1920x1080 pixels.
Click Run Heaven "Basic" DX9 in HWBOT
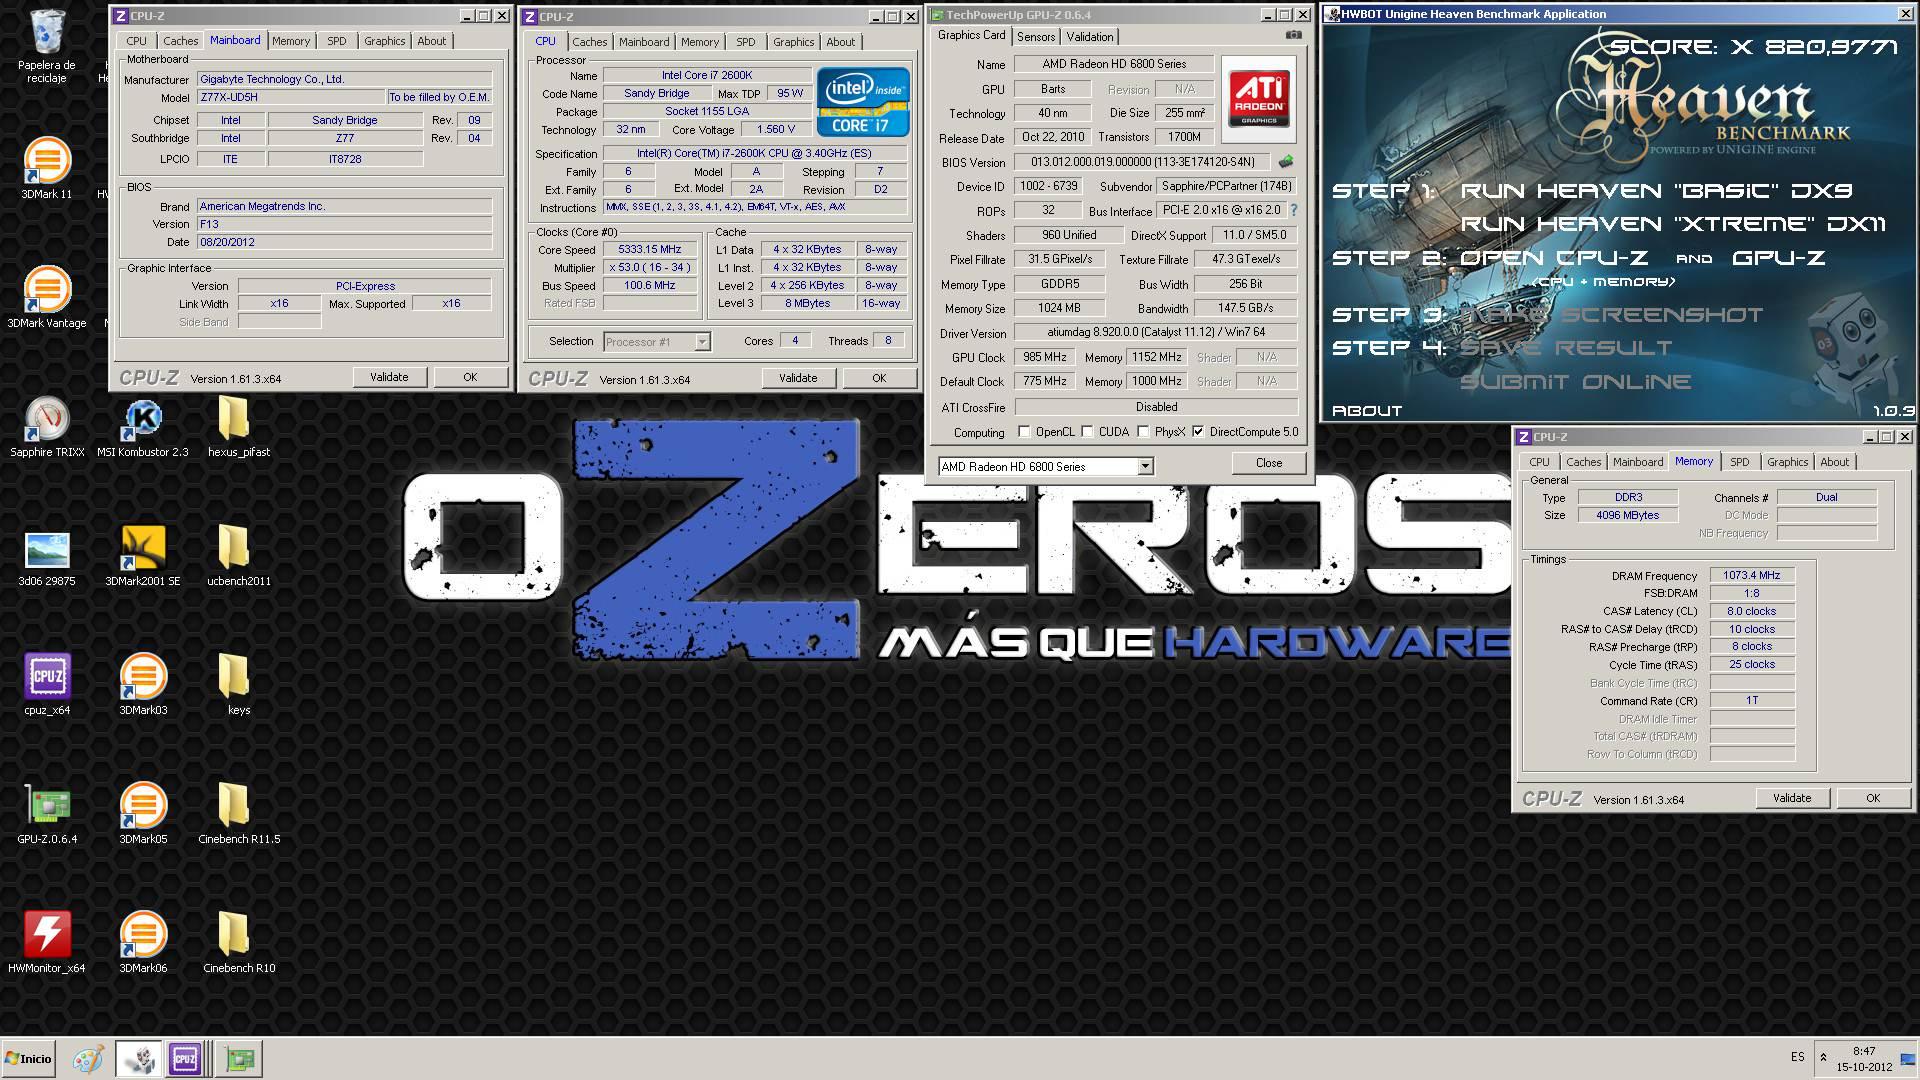click(1657, 190)
